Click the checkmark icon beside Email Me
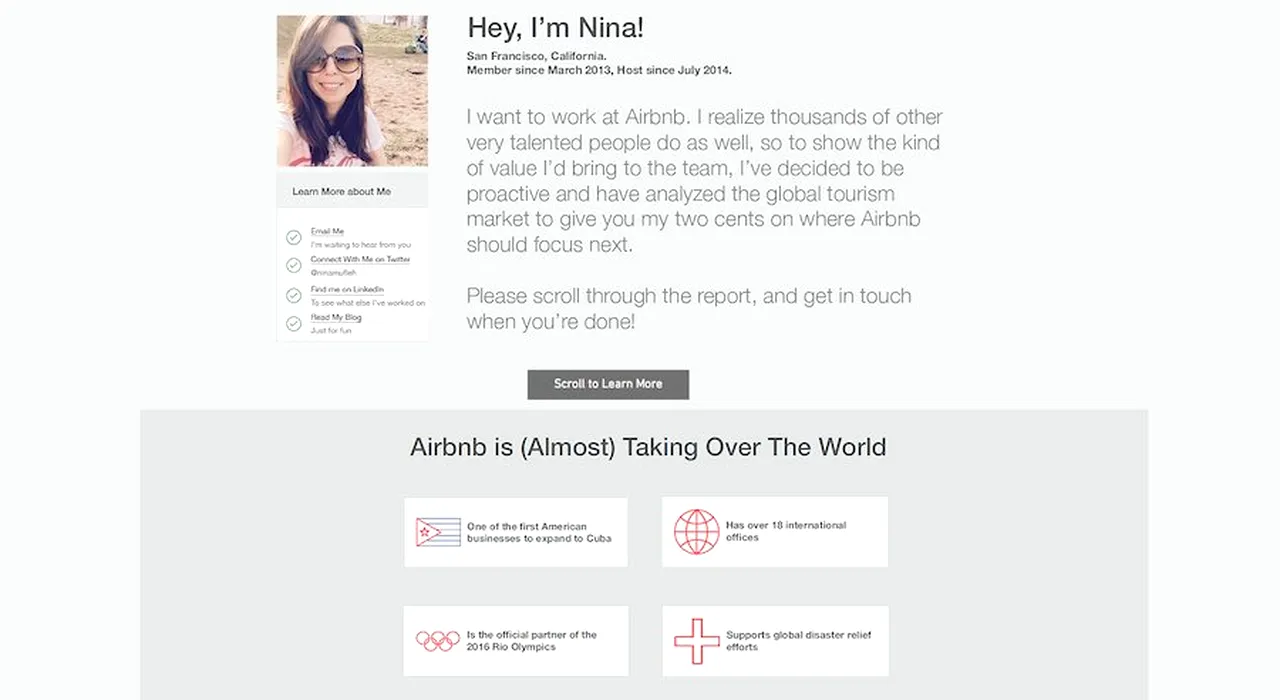Screen dimensions: 1280x700 coord(294,237)
